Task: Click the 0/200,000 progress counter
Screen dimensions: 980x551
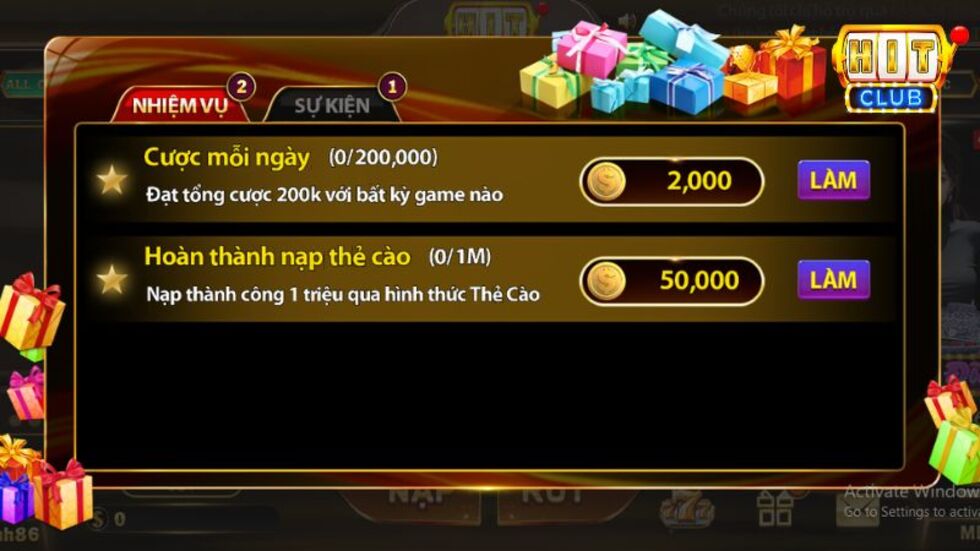Action: click(x=383, y=157)
